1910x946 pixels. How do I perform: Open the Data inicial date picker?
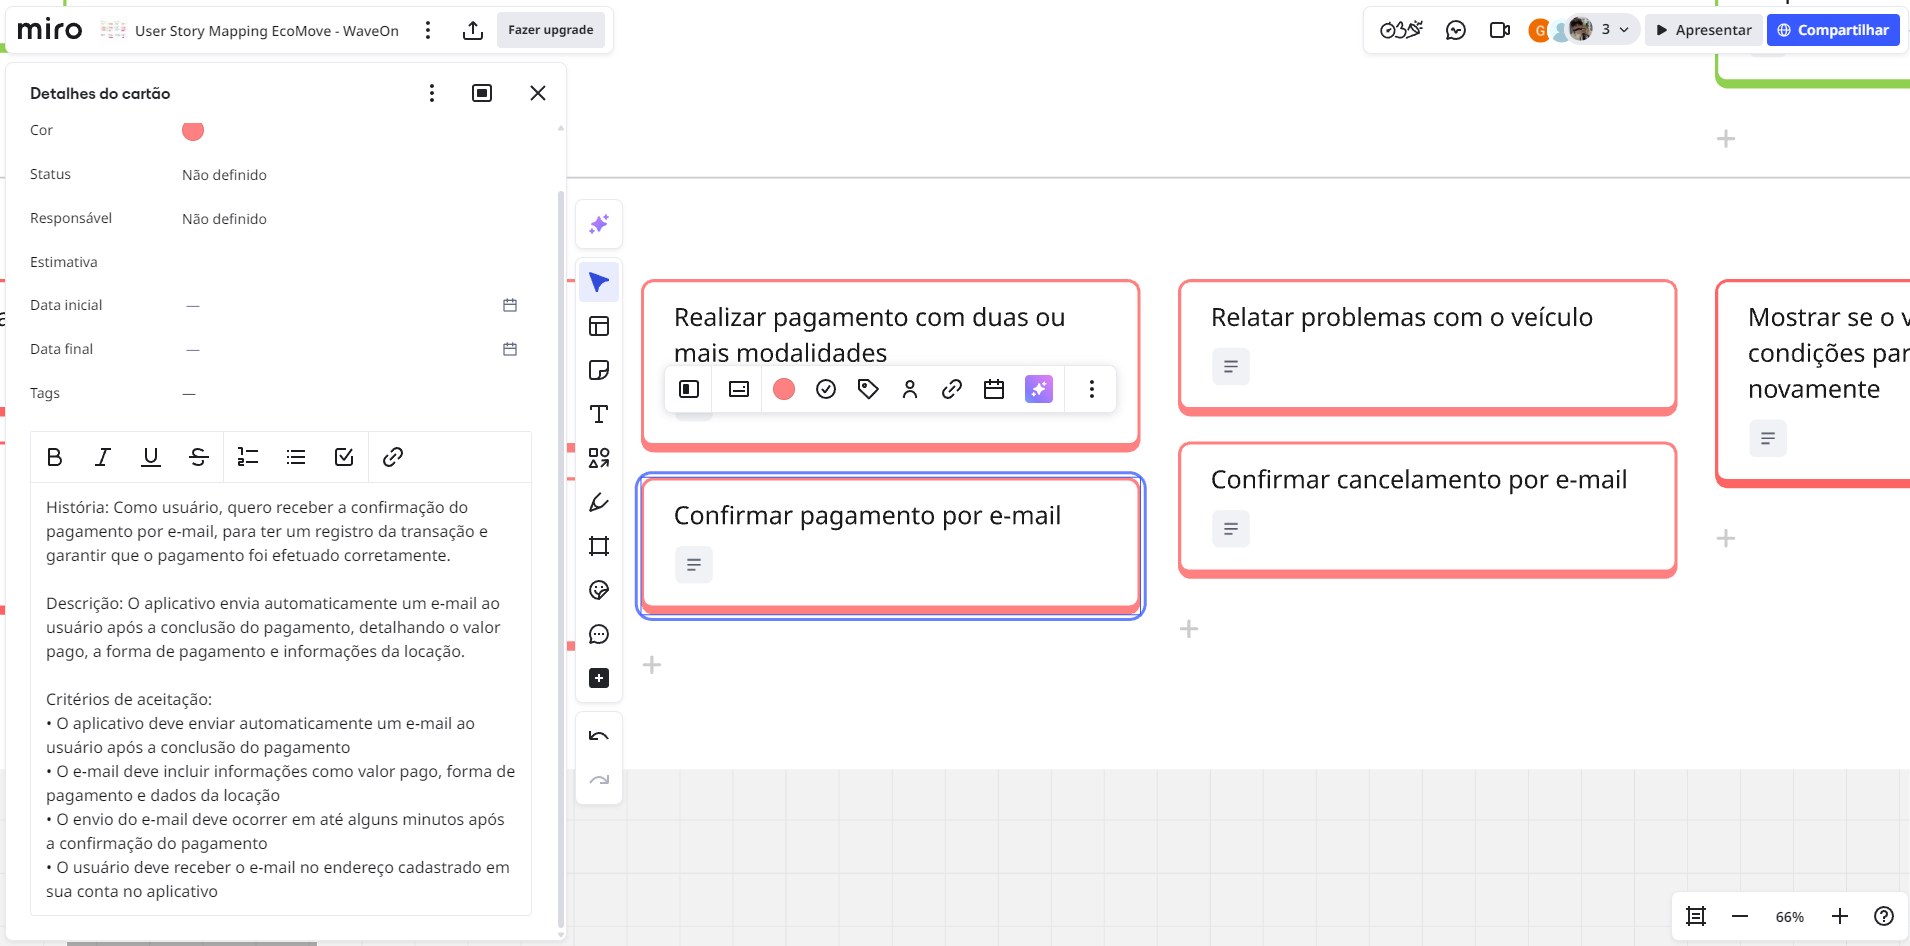(510, 305)
